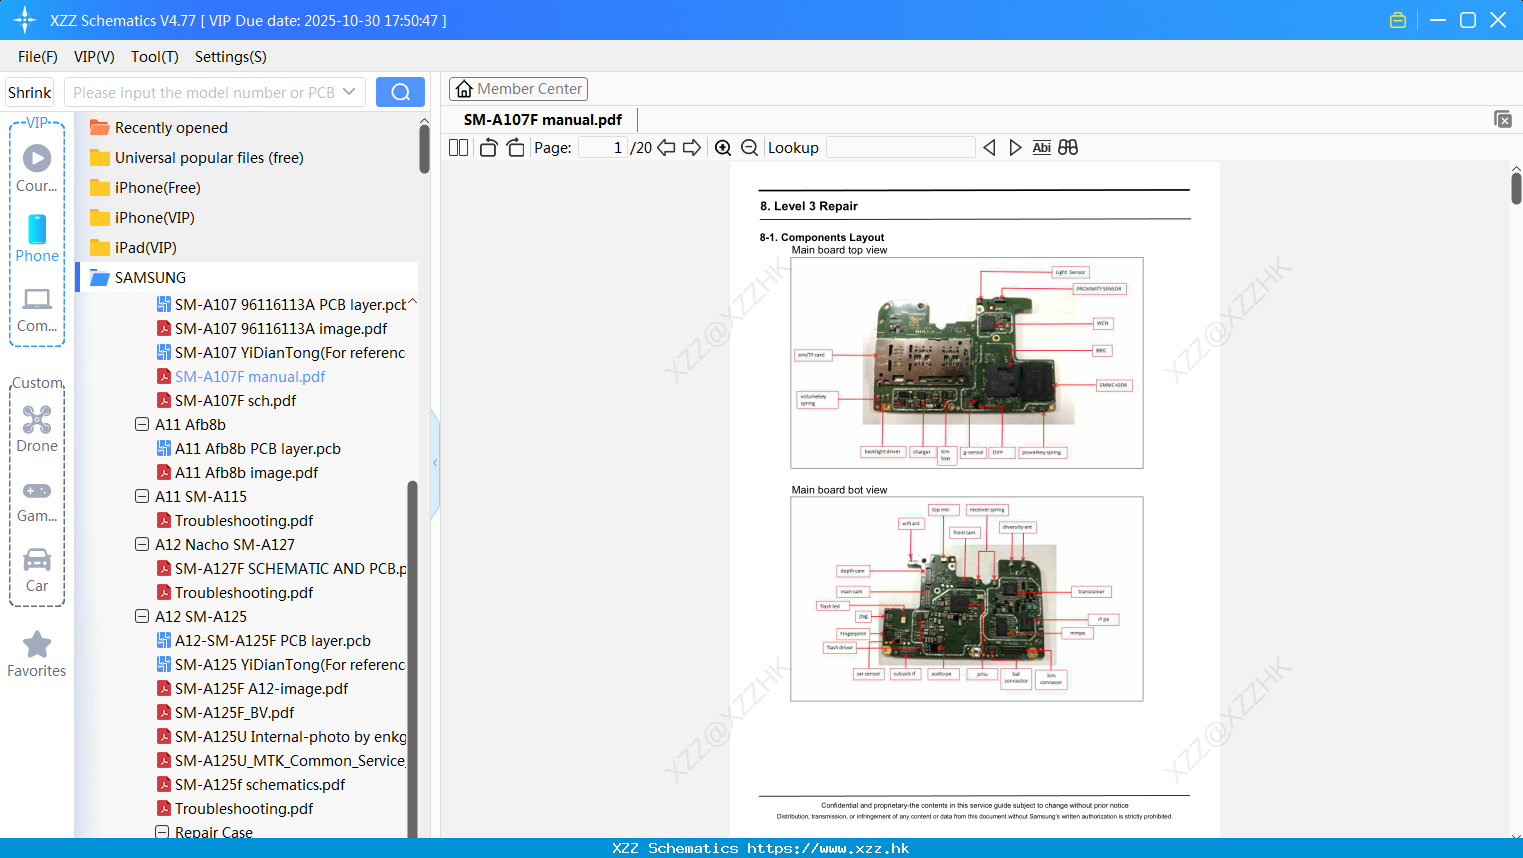Zoom in on the PDF
Image resolution: width=1523 pixels, height=858 pixels.
723,147
